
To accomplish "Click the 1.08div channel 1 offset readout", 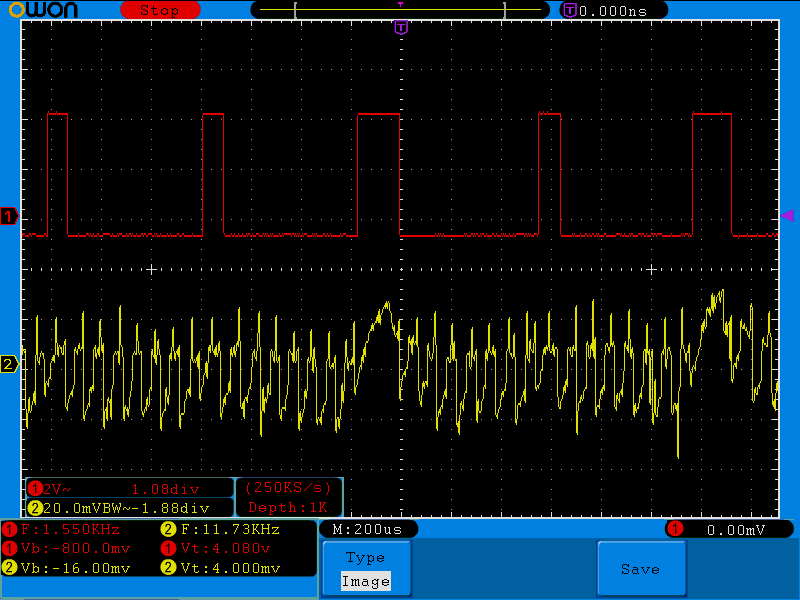I will pyautogui.click(x=165, y=489).
